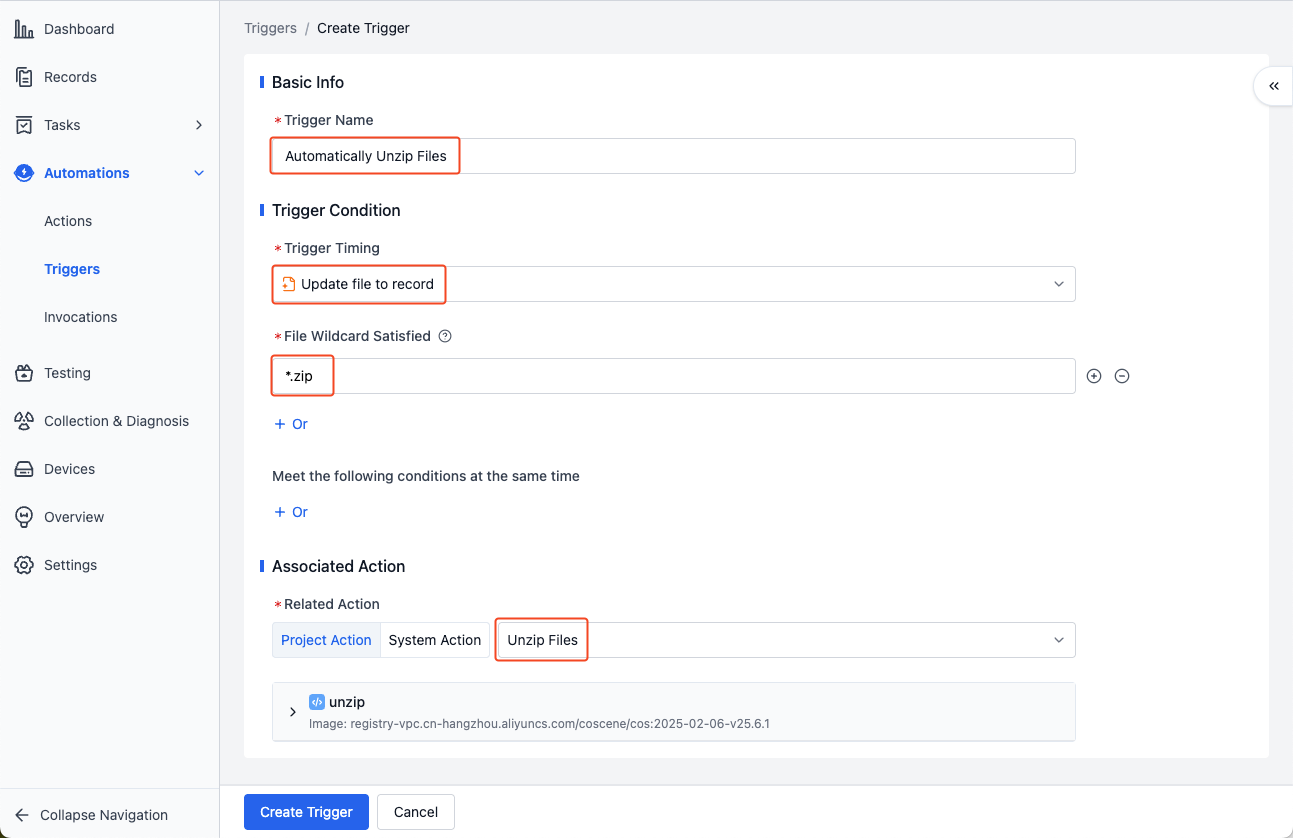
Task: Click the double-chevron panel collapse icon
Action: click(1274, 86)
